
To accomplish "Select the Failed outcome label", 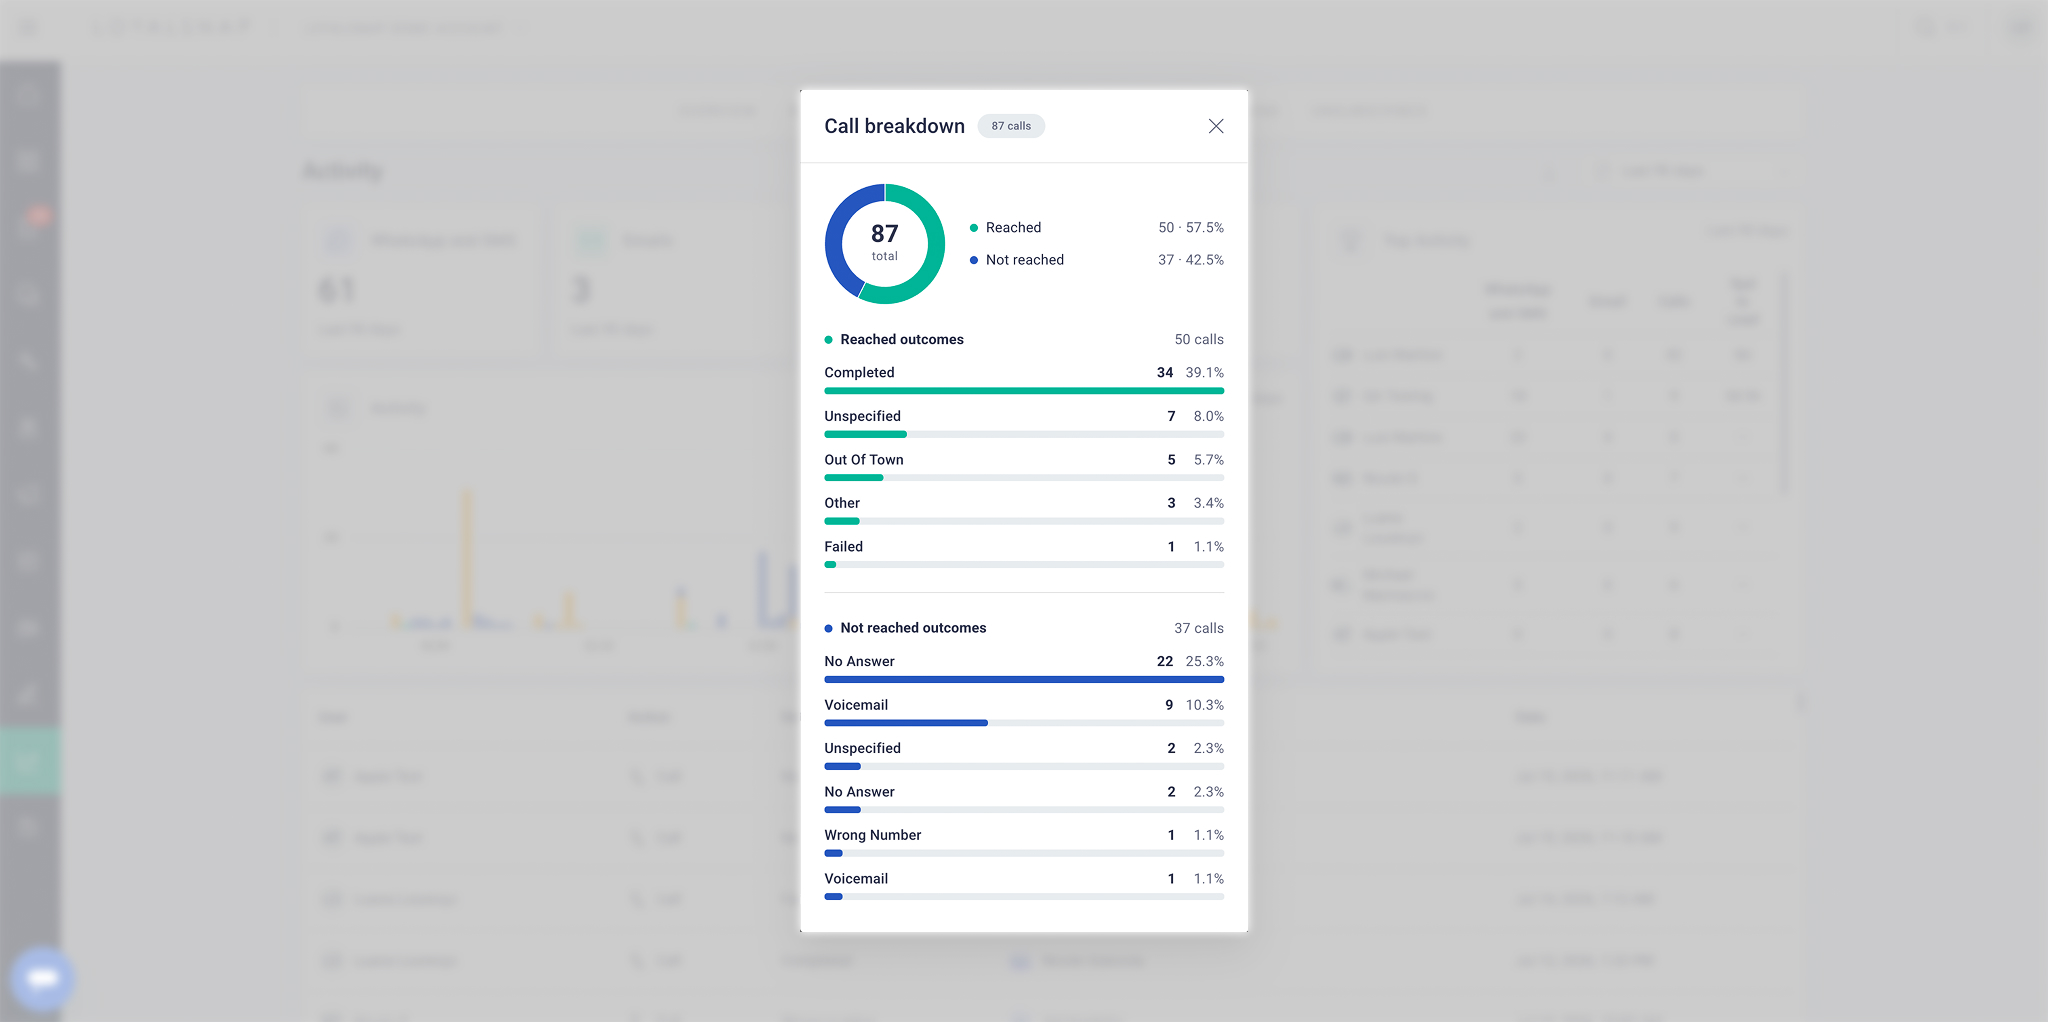I will [x=843, y=547].
